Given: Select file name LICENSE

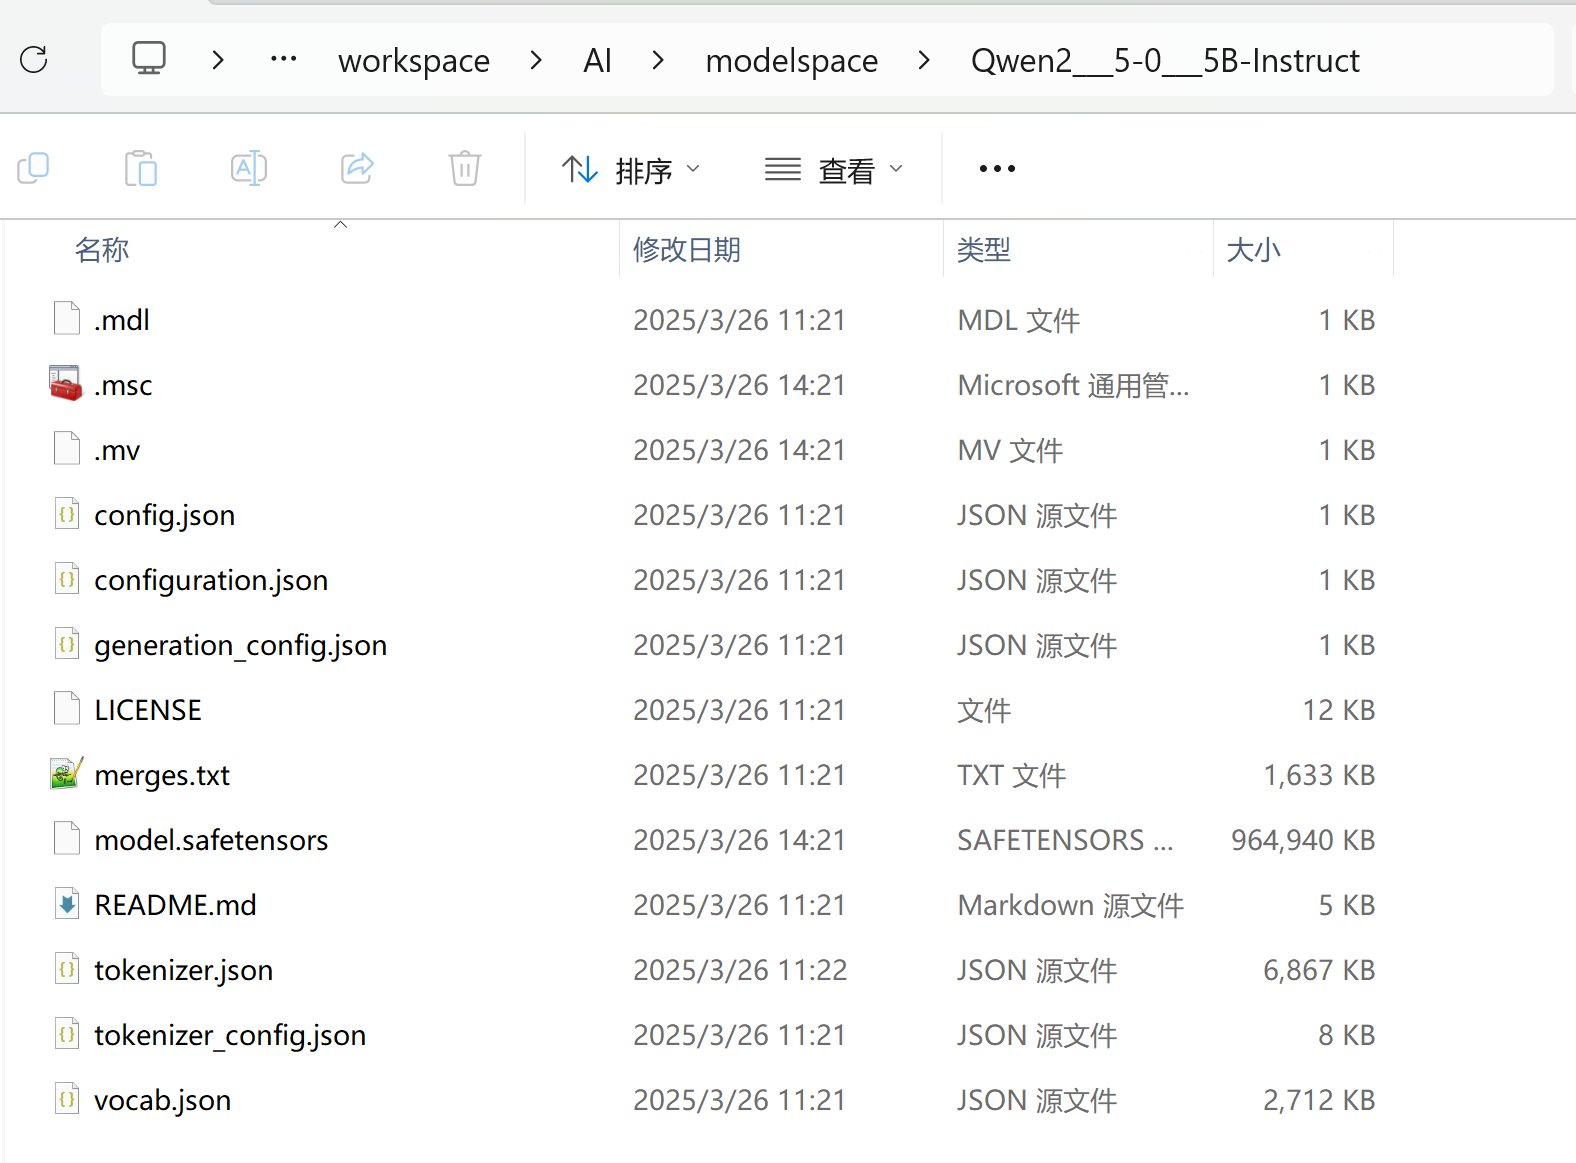Looking at the screenshot, I should pos(148,710).
